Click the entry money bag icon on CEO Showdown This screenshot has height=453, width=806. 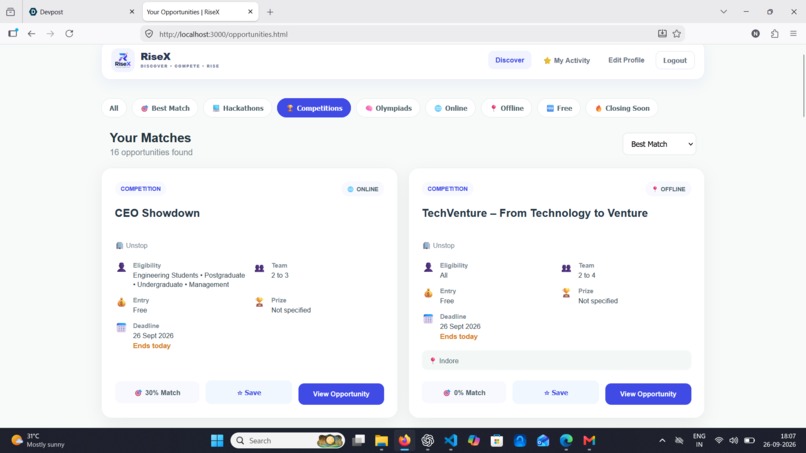pyautogui.click(x=121, y=302)
